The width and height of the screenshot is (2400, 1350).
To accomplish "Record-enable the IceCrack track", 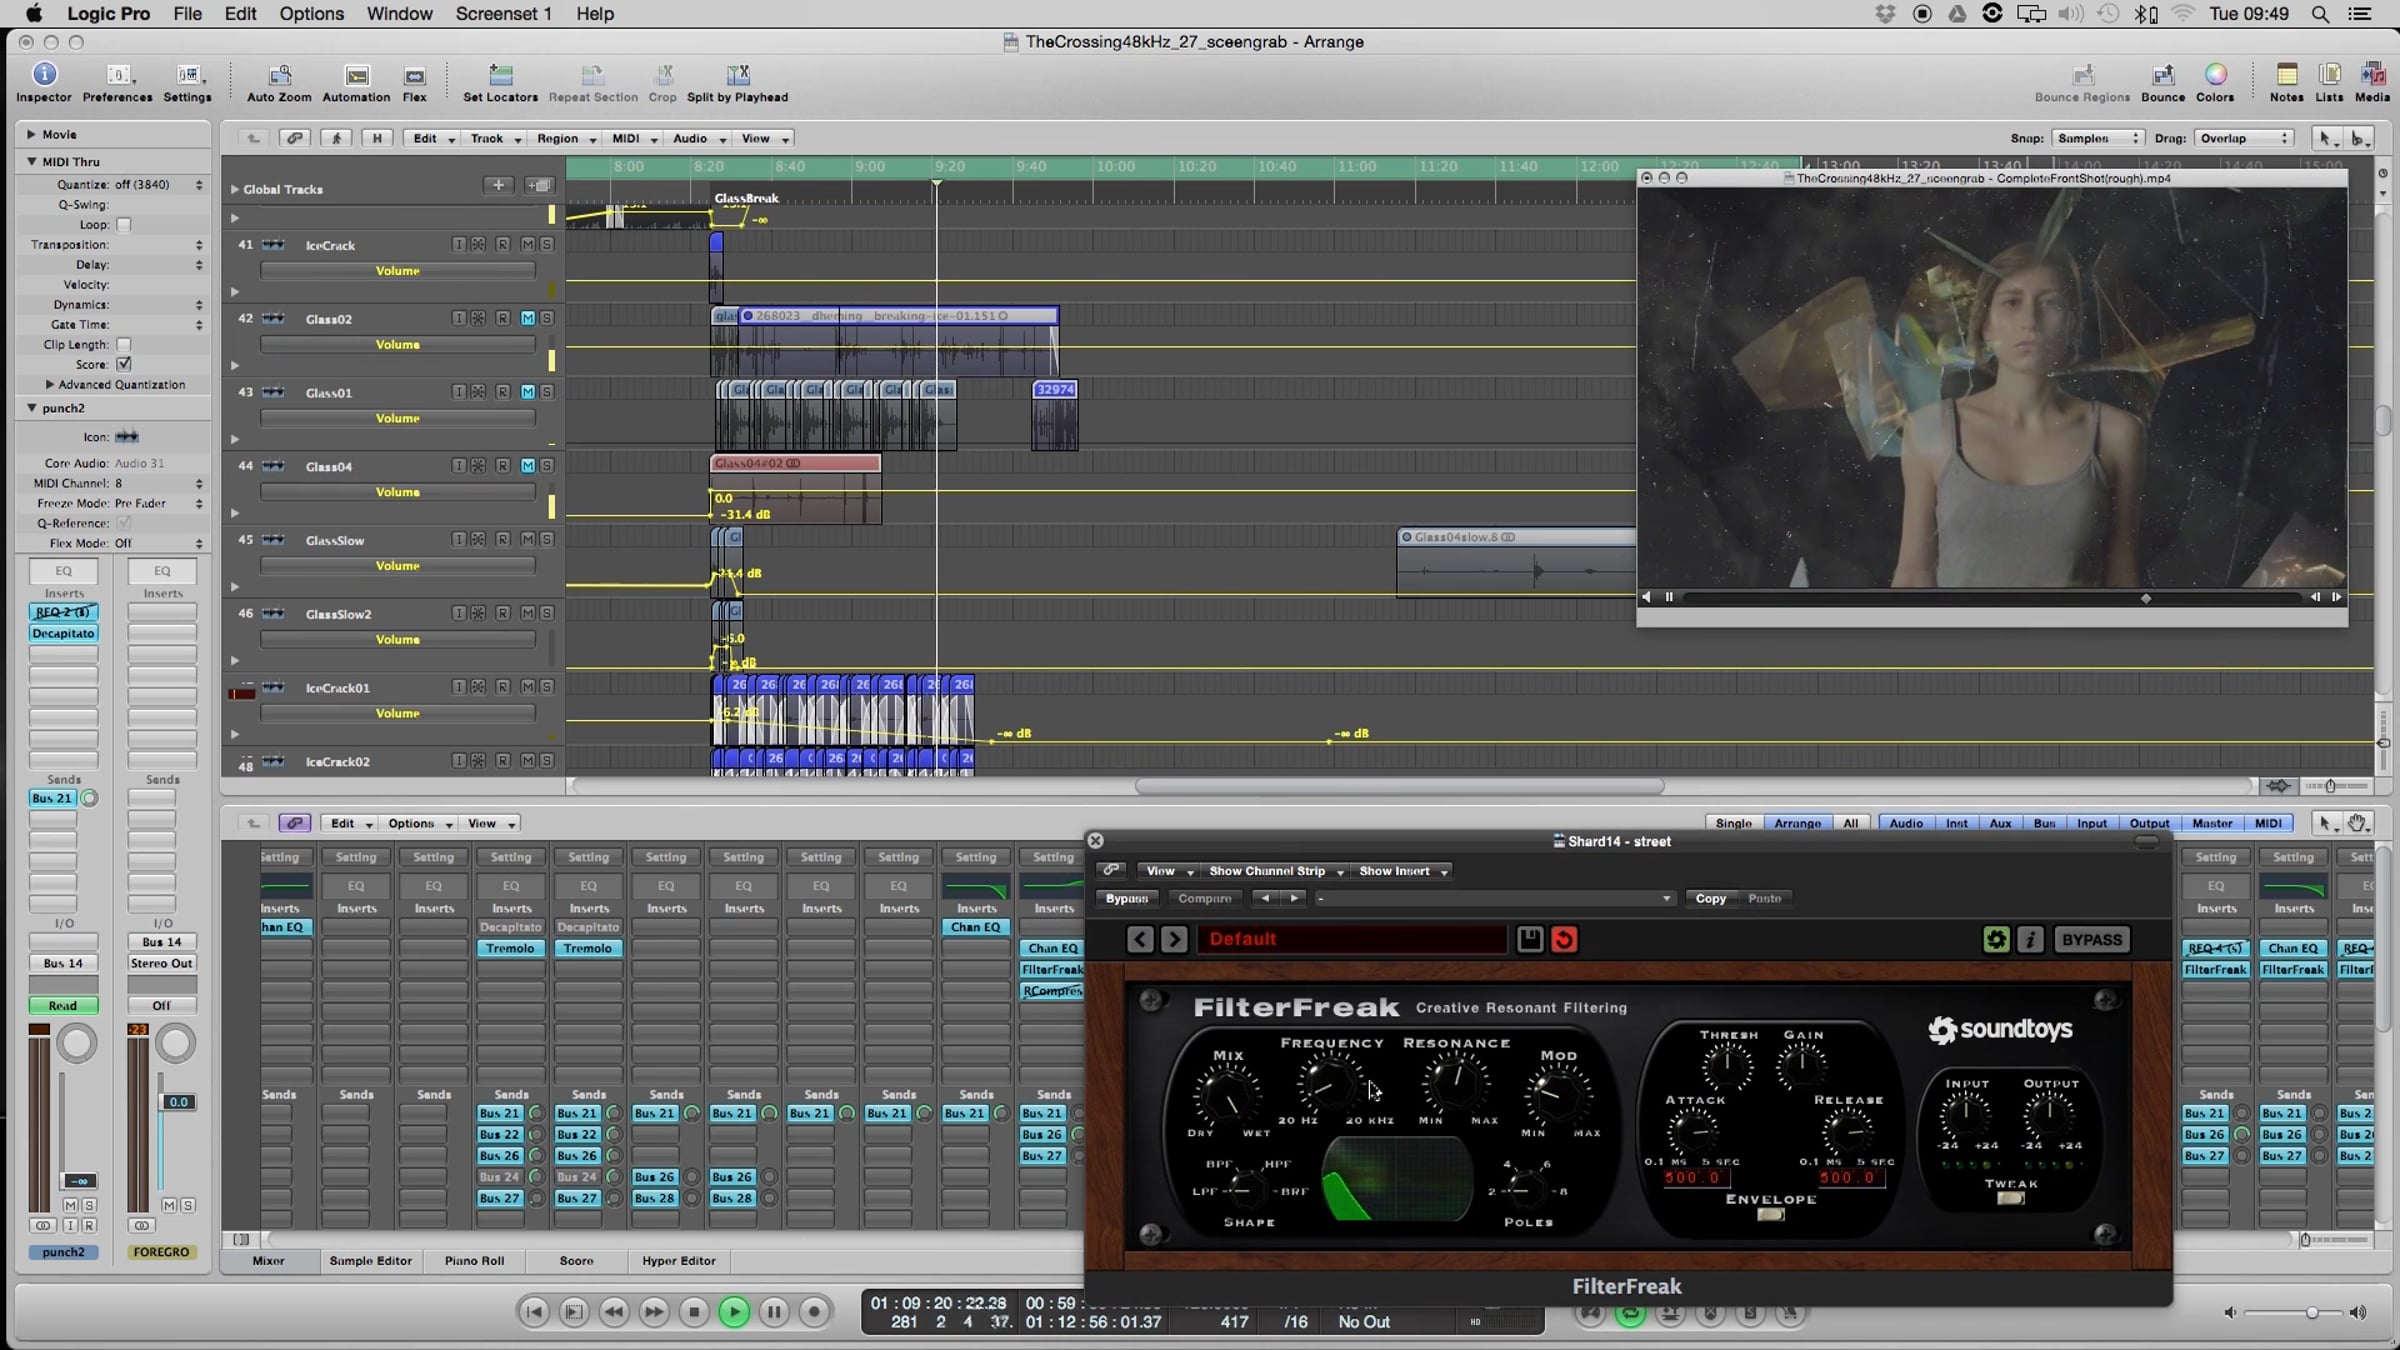I will 502,245.
